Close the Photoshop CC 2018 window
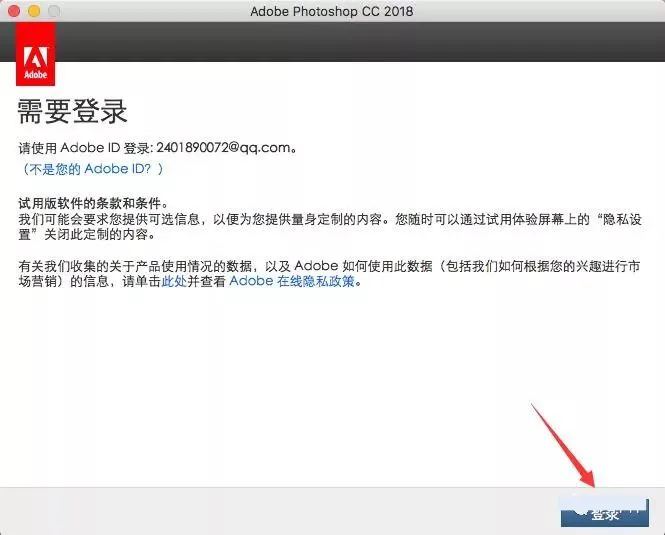Image resolution: width=665 pixels, height=535 pixels. [14, 11]
